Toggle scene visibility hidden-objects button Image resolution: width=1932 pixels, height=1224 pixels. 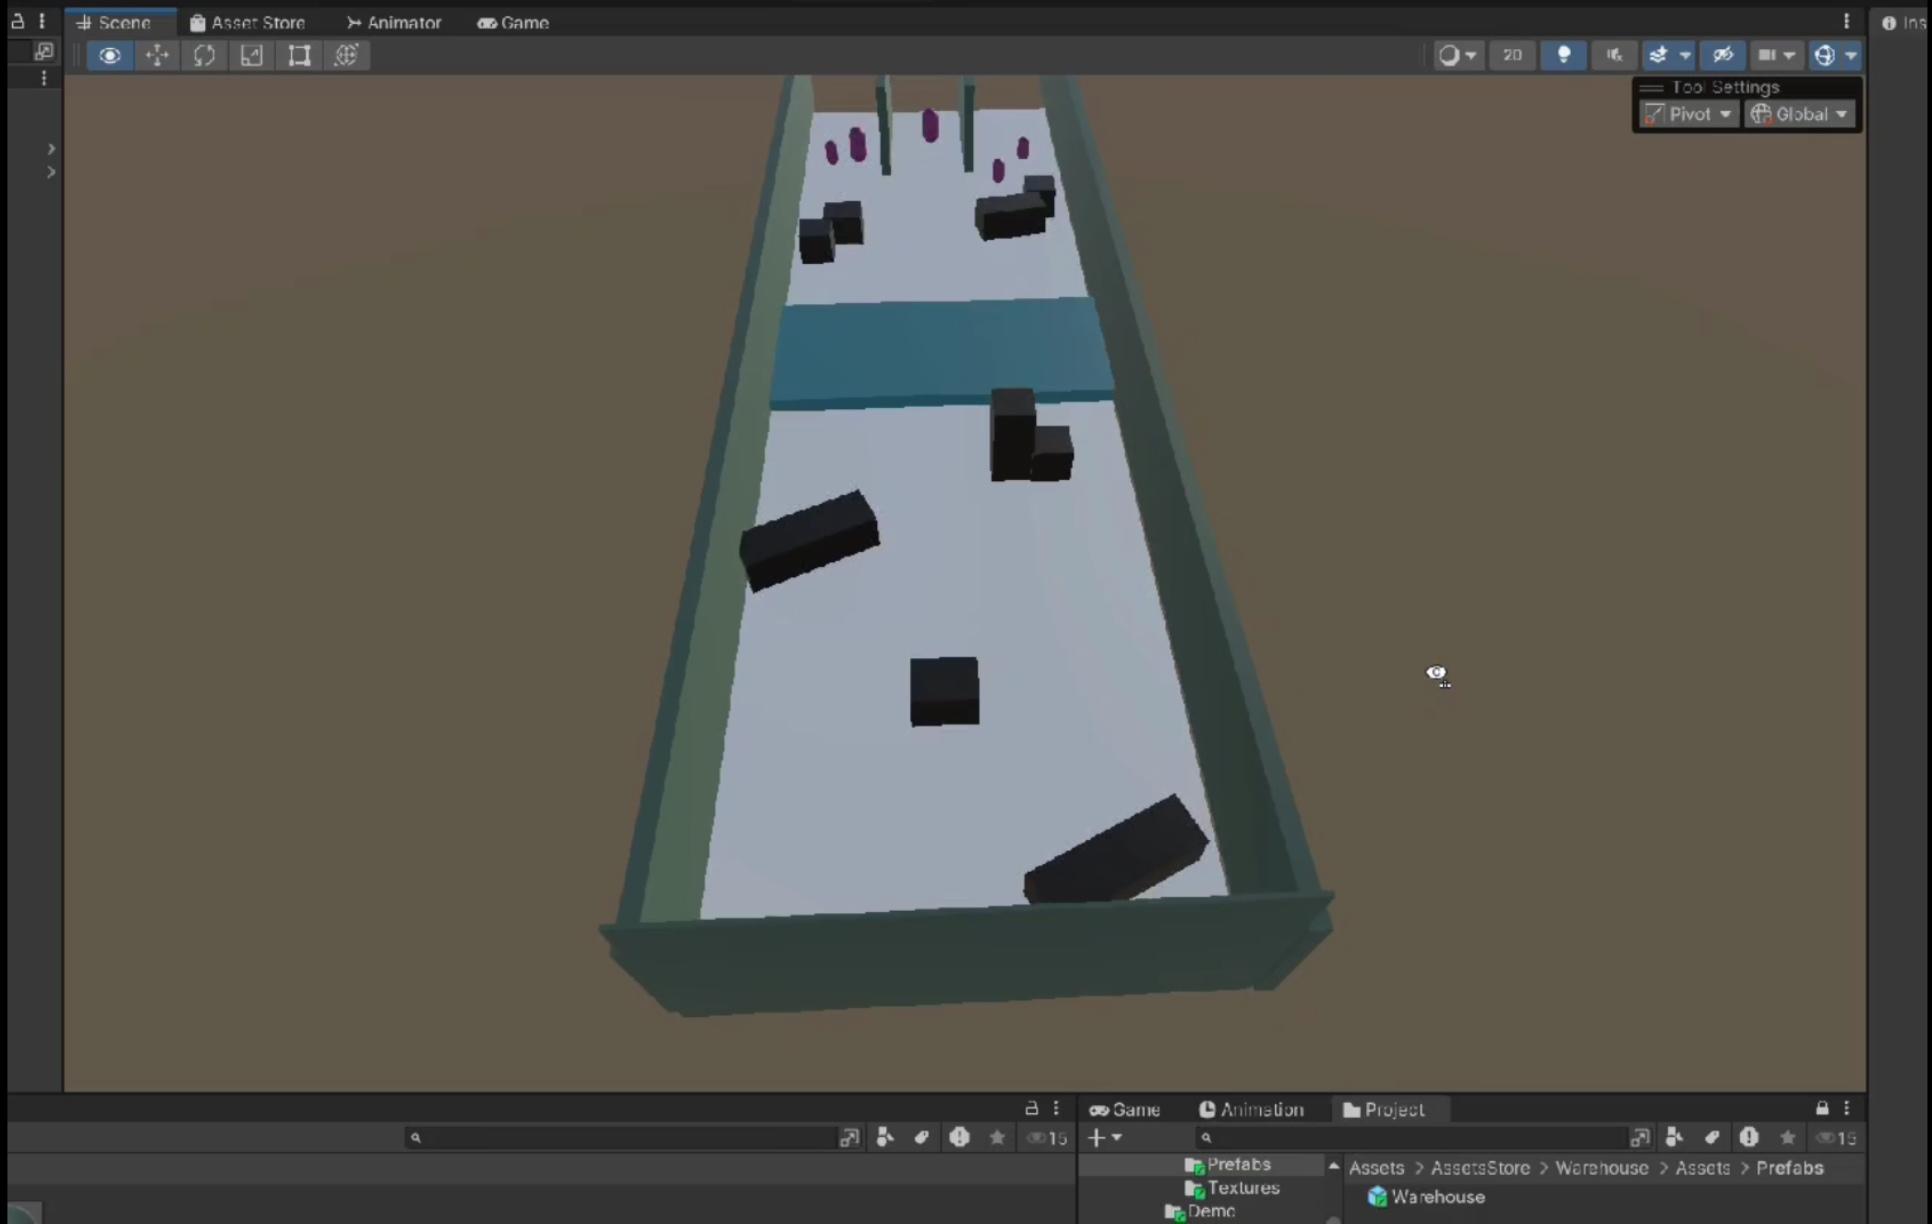tap(1722, 55)
